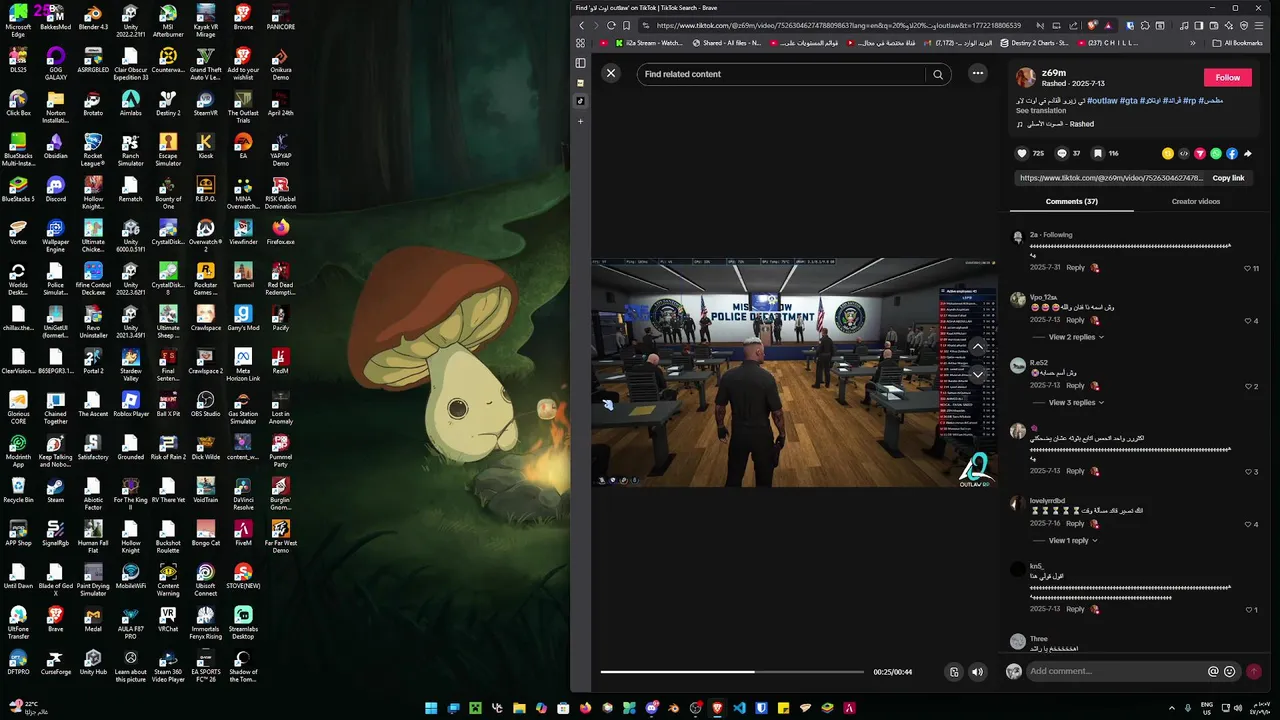Open Brave taskbar icon
The image size is (1280, 720).
pyautogui.click(x=717, y=708)
